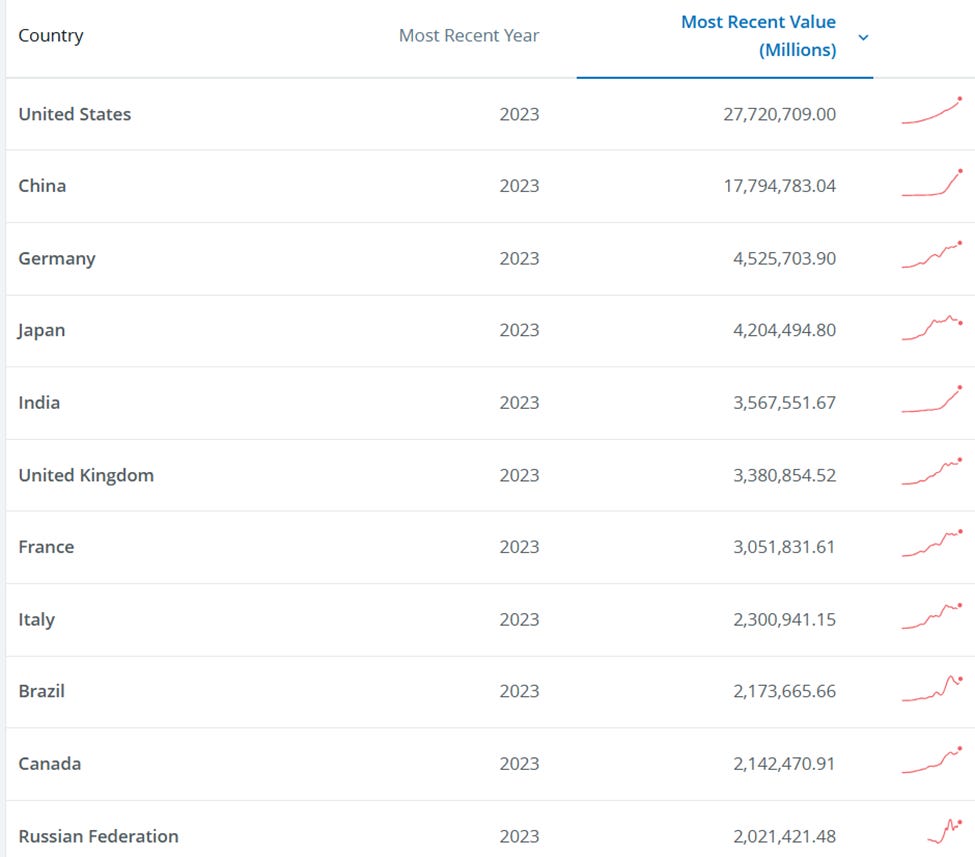Select value 3,380,854.52 for United Kingdom
Viewport: 975px width, 857px height.
pos(785,475)
